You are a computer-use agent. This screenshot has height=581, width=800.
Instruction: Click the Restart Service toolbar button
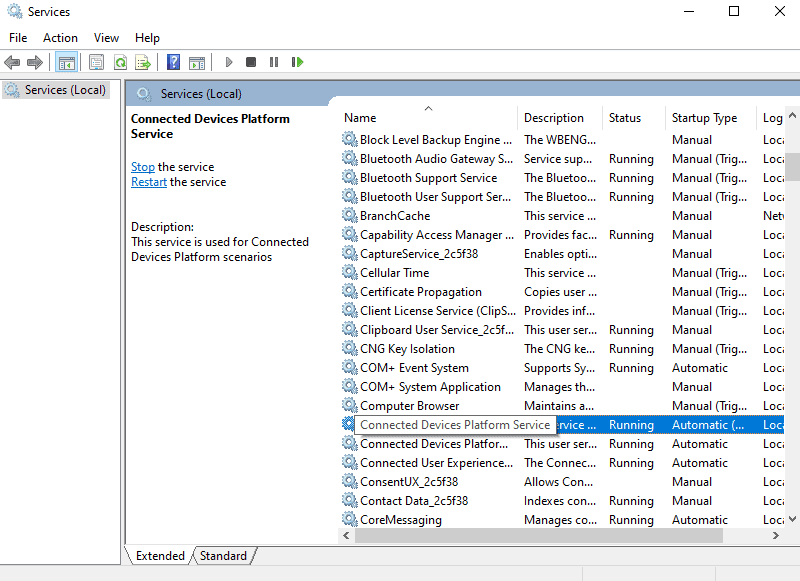point(297,62)
